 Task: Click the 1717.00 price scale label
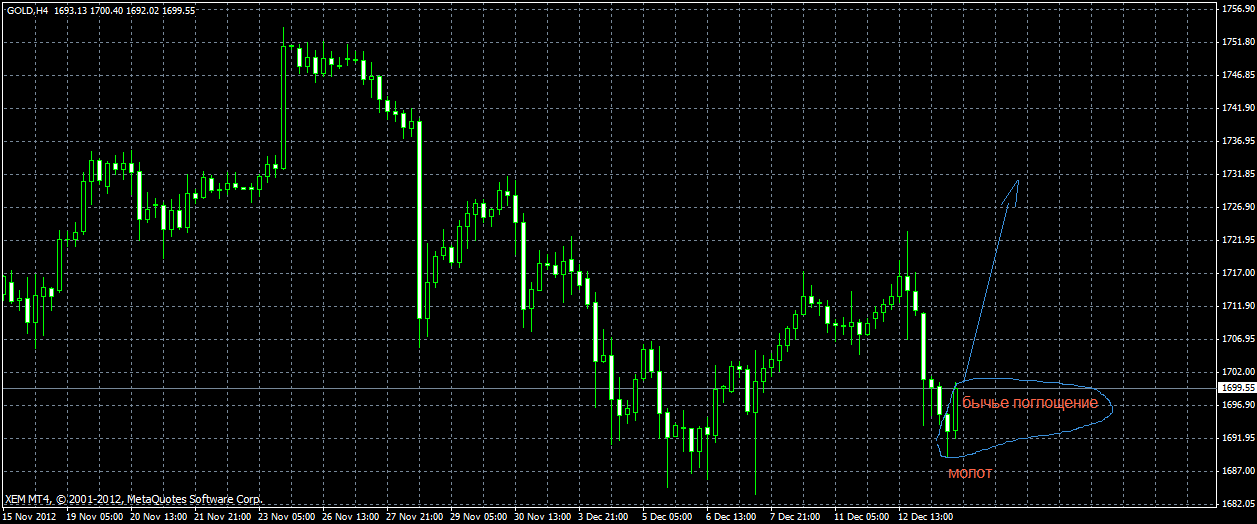(1238, 273)
